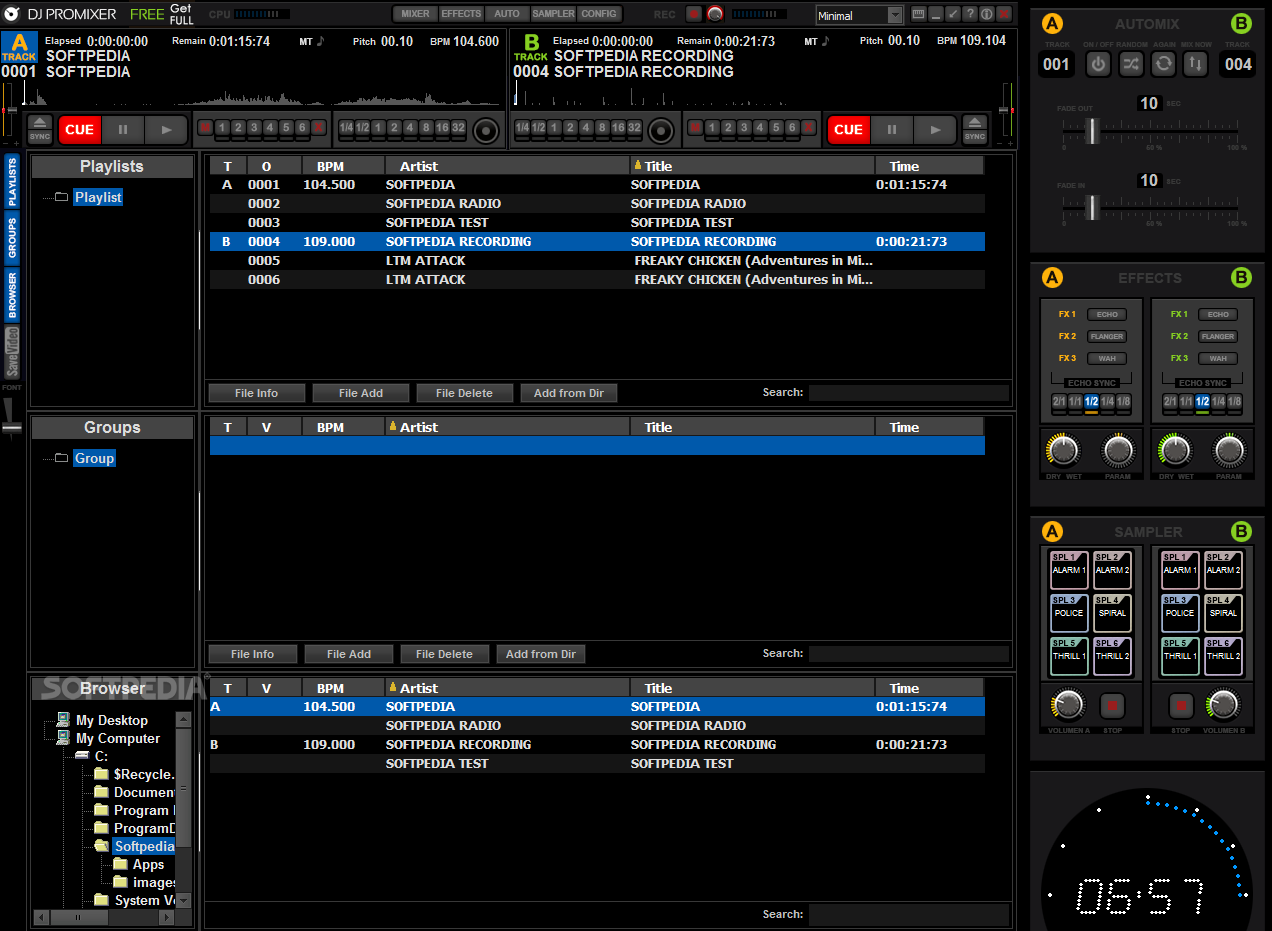Toggle ECHO effect FX 1 on deck B

pos(1218,315)
